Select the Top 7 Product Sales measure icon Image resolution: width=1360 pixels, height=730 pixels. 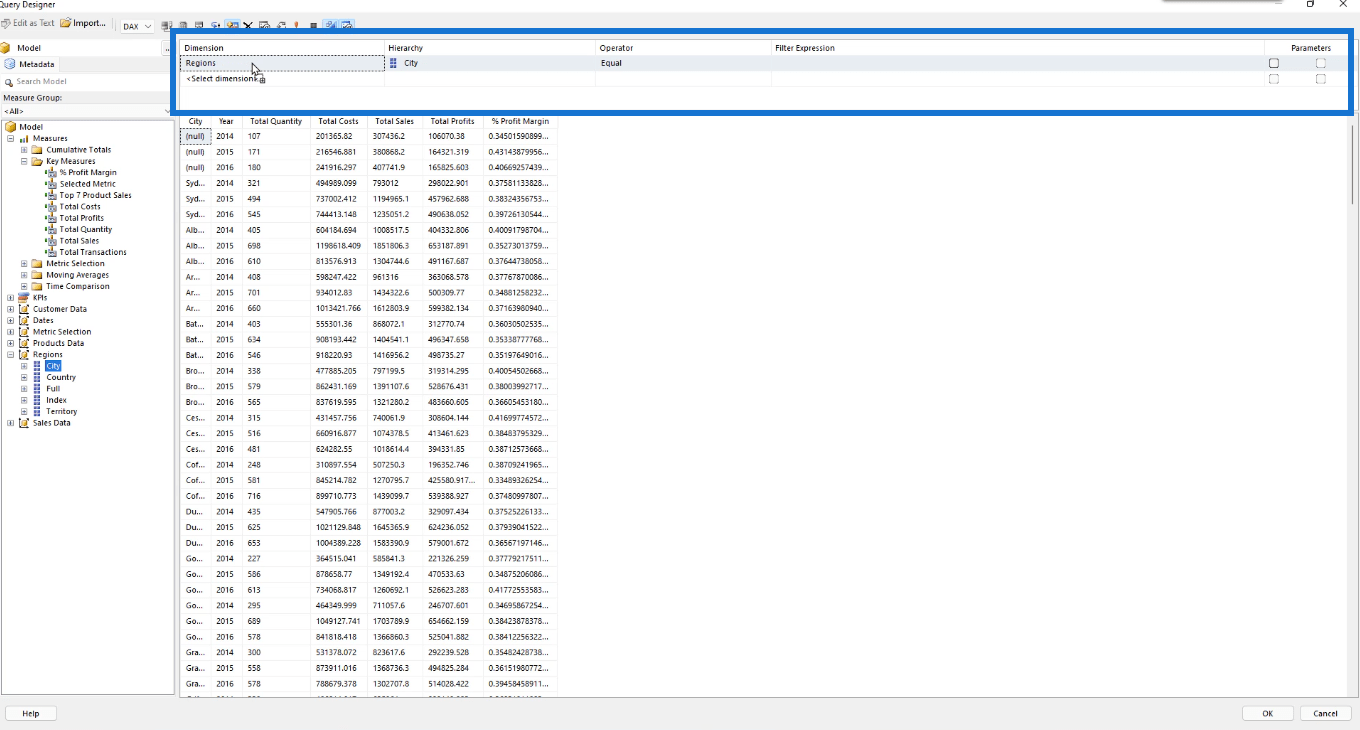click(51, 195)
